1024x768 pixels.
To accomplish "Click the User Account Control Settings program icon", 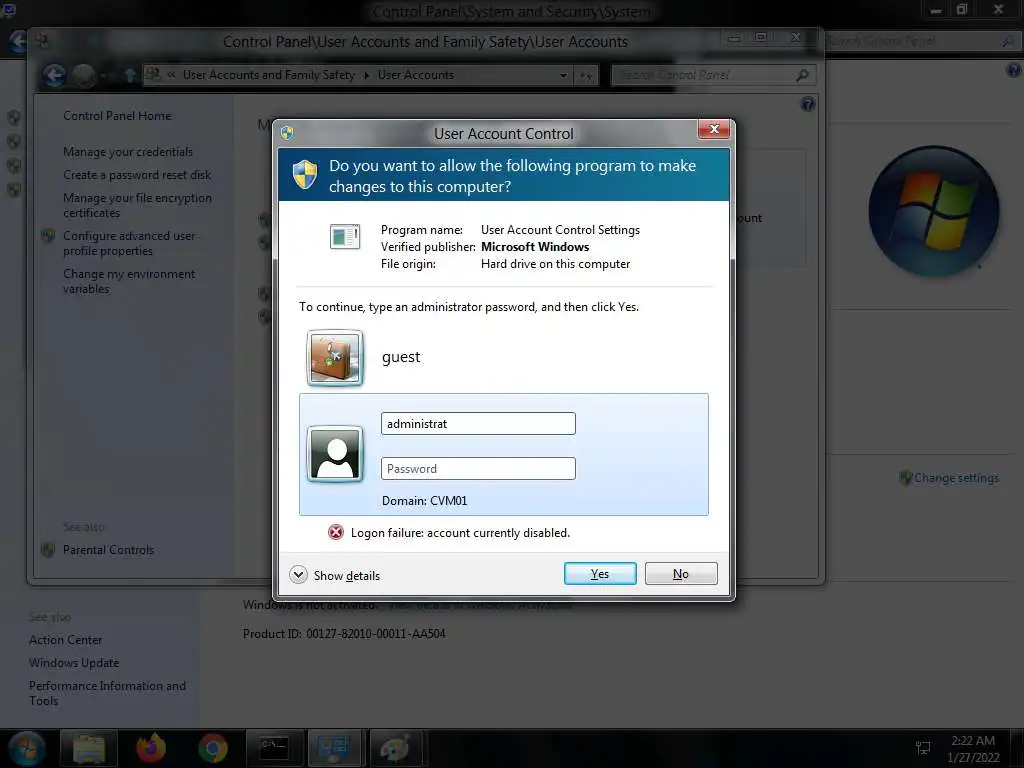I will pyautogui.click(x=345, y=236).
